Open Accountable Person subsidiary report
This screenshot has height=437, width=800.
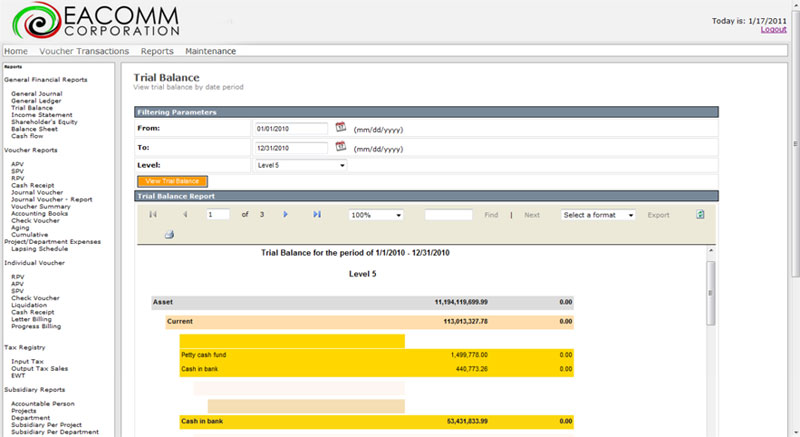(43, 404)
